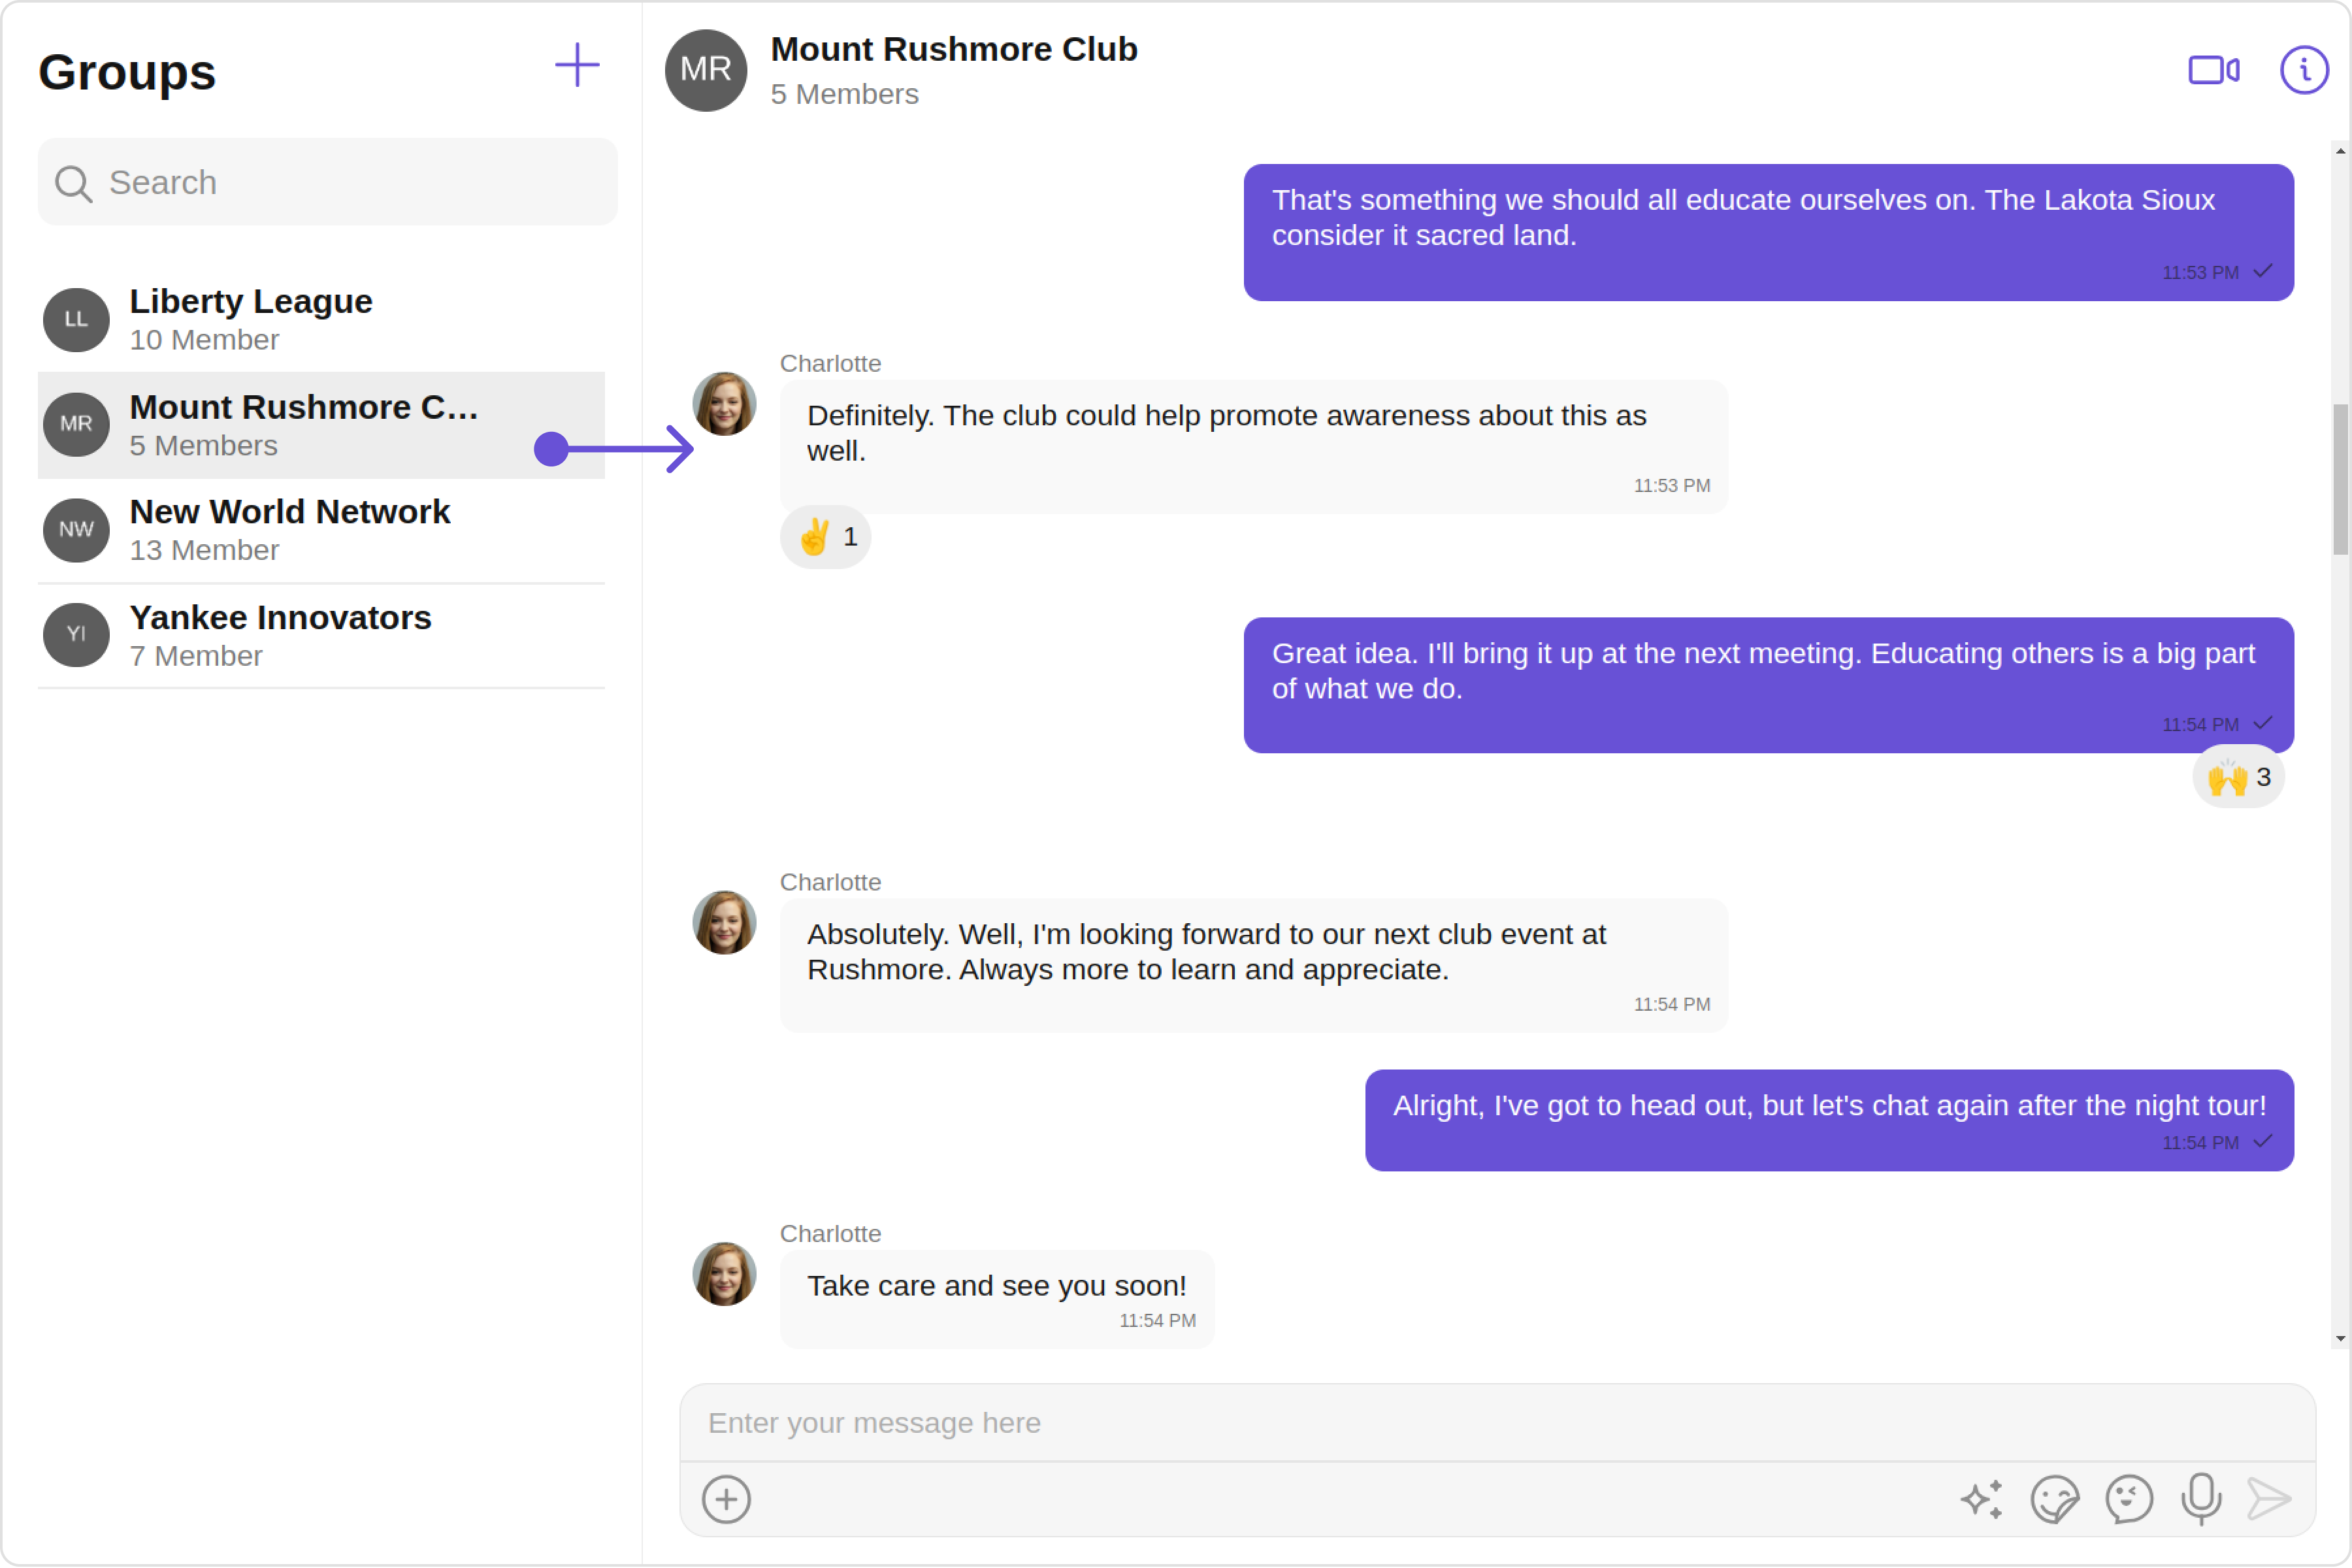2352x1568 pixels.
Task: Open the attachment plus button in composer
Action: click(726, 1499)
